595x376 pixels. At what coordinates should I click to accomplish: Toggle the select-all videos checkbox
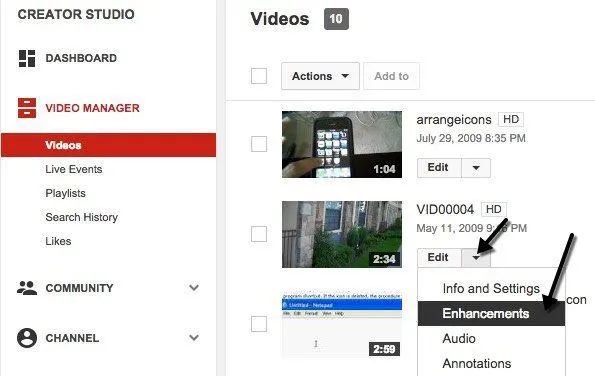pyautogui.click(x=259, y=76)
